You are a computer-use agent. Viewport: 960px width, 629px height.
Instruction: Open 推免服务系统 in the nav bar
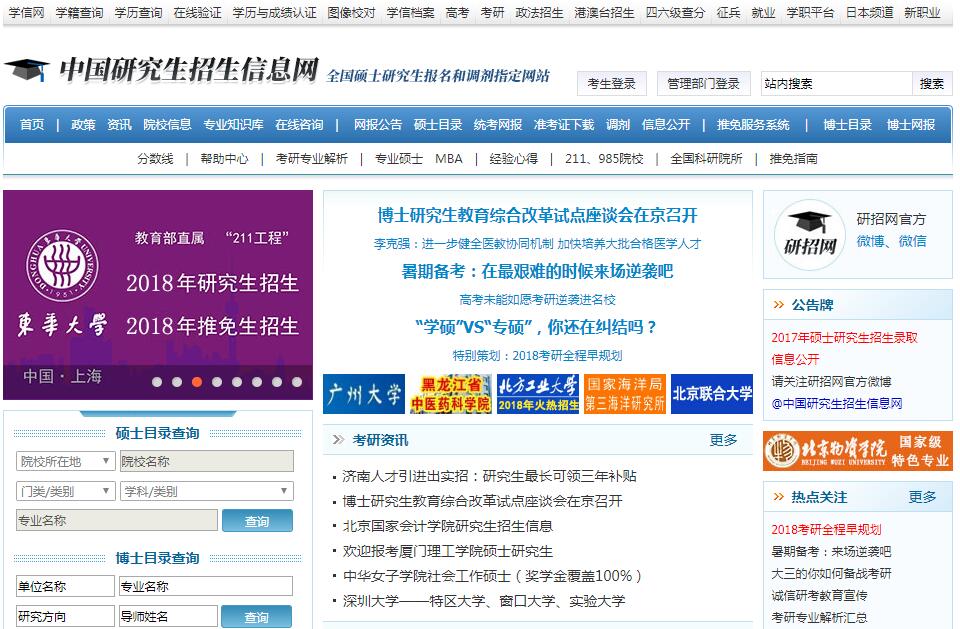pos(753,125)
